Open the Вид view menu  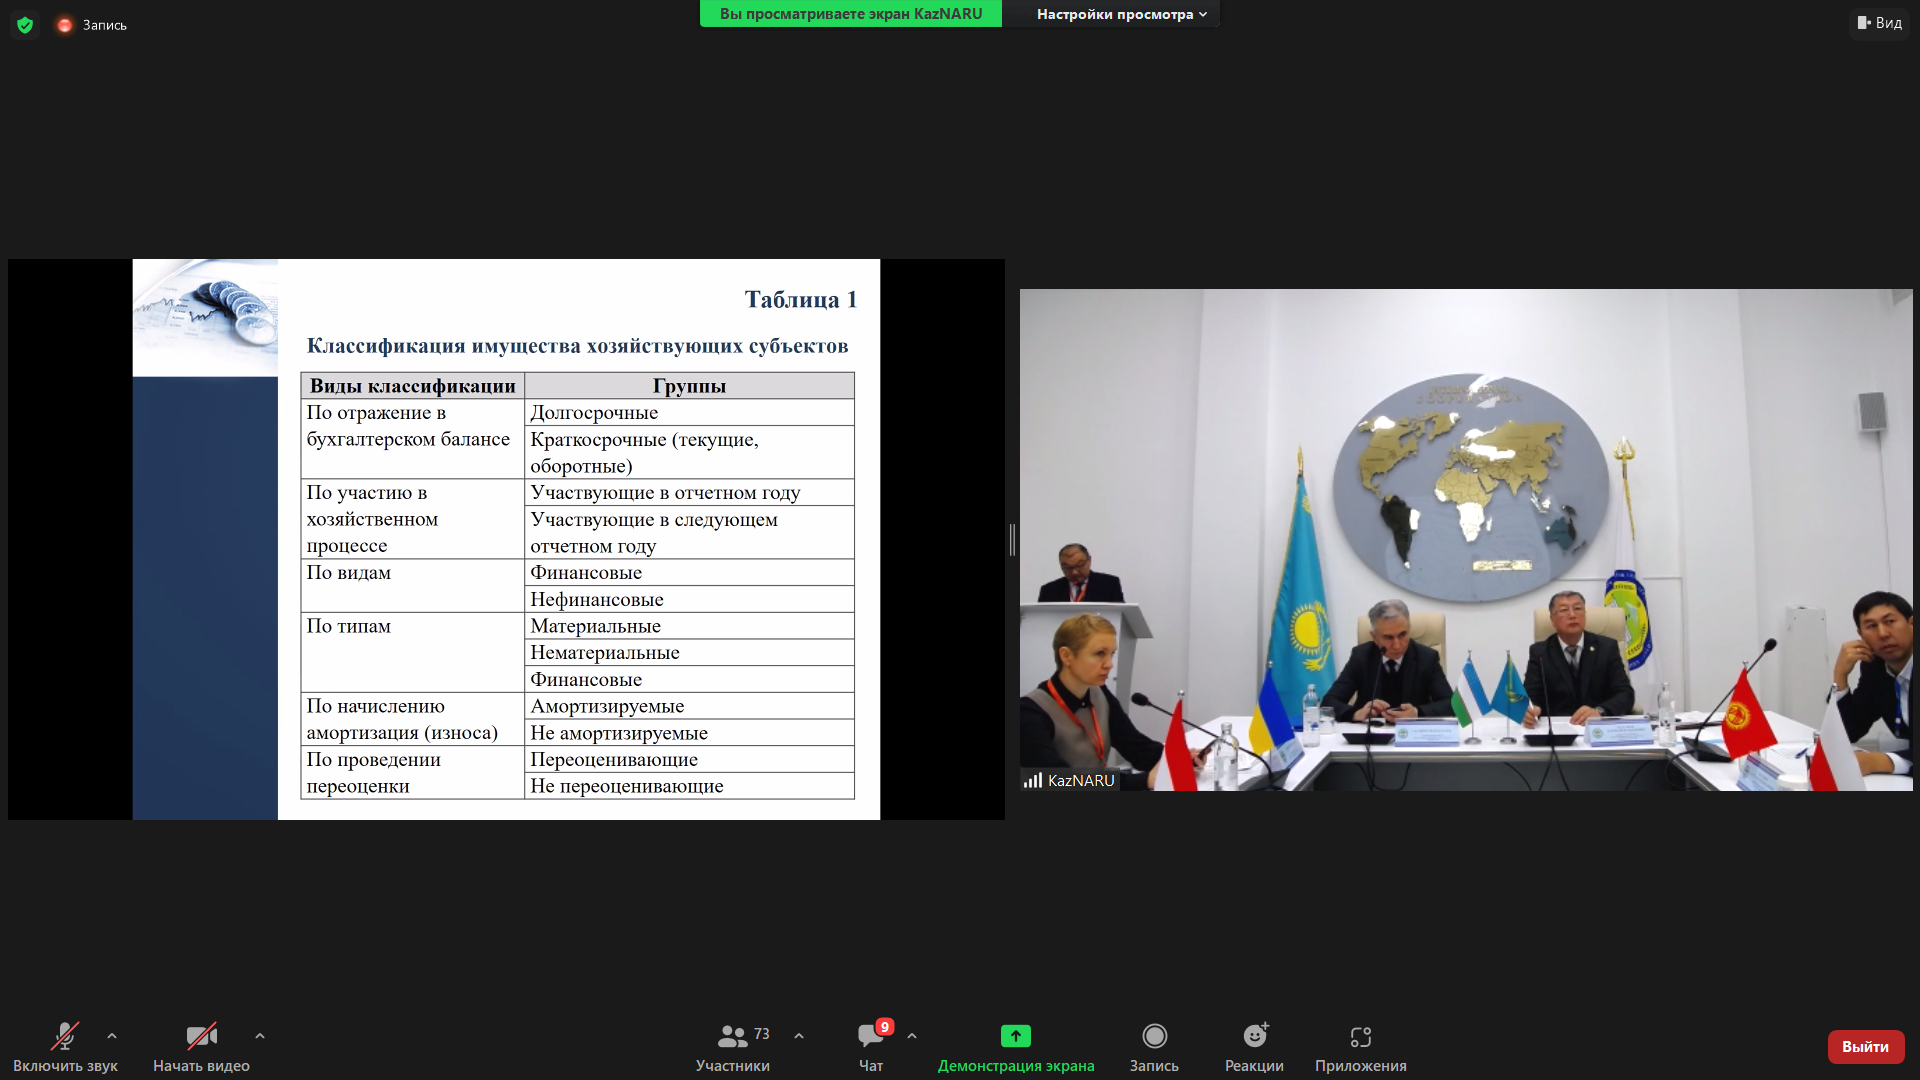(1880, 23)
